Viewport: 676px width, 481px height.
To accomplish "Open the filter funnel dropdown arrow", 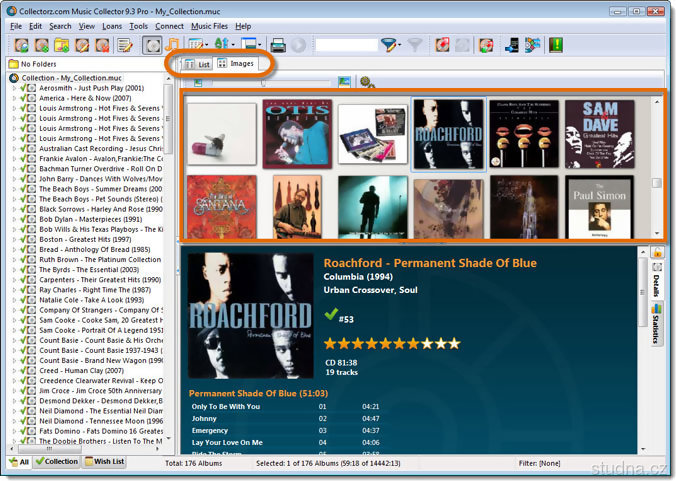I will [400, 45].
